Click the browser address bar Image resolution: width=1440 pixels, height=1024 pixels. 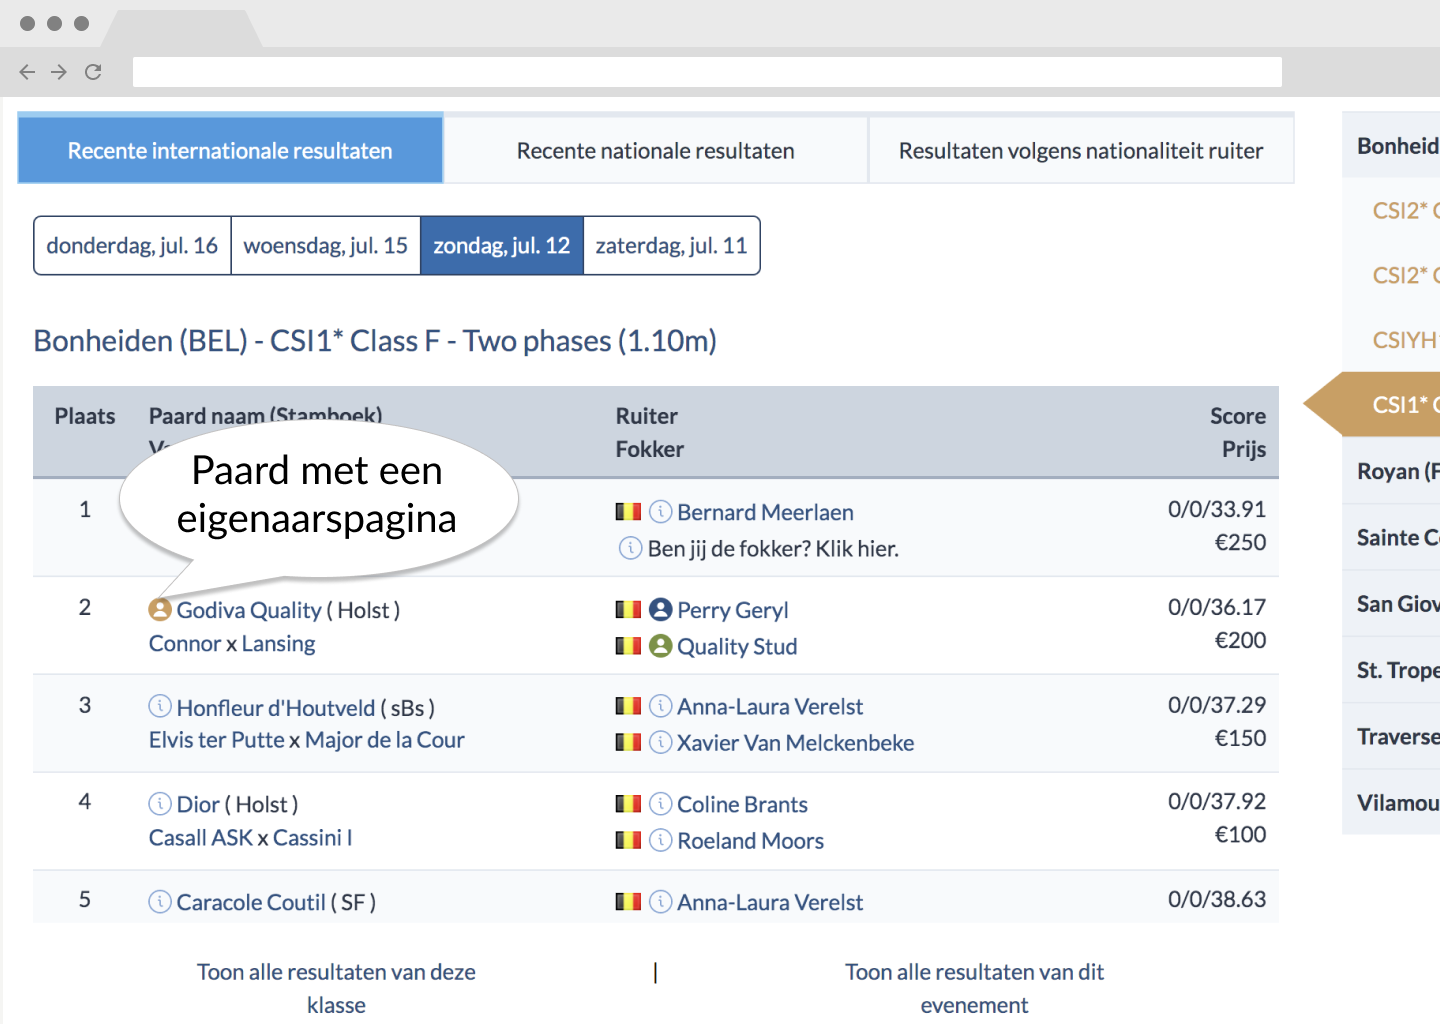(x=707, y=72)
